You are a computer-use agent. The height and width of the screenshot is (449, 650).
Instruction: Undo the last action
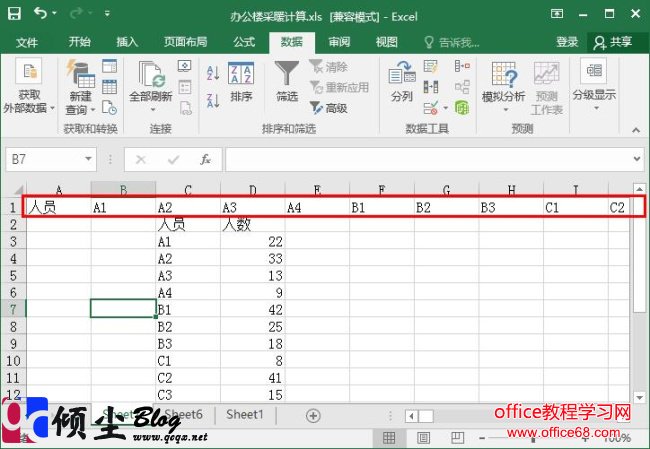click(x=41, y=13)
